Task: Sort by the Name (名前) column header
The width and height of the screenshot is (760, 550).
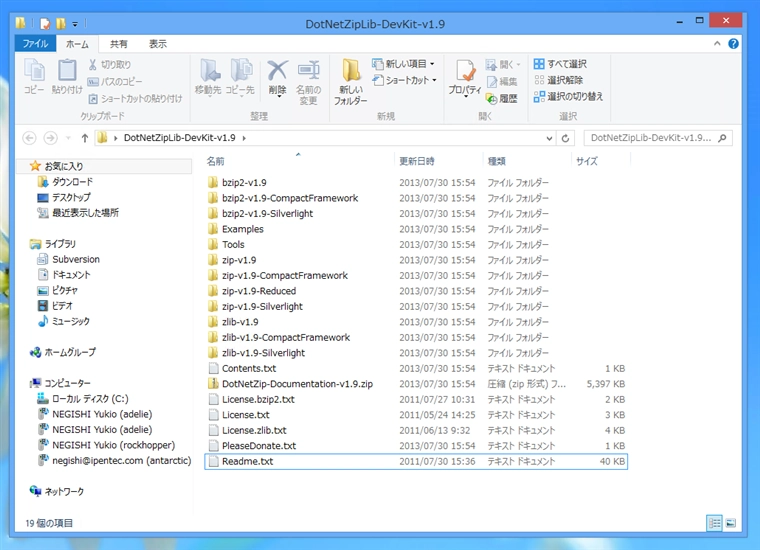Action: click(x=299, y=161)
